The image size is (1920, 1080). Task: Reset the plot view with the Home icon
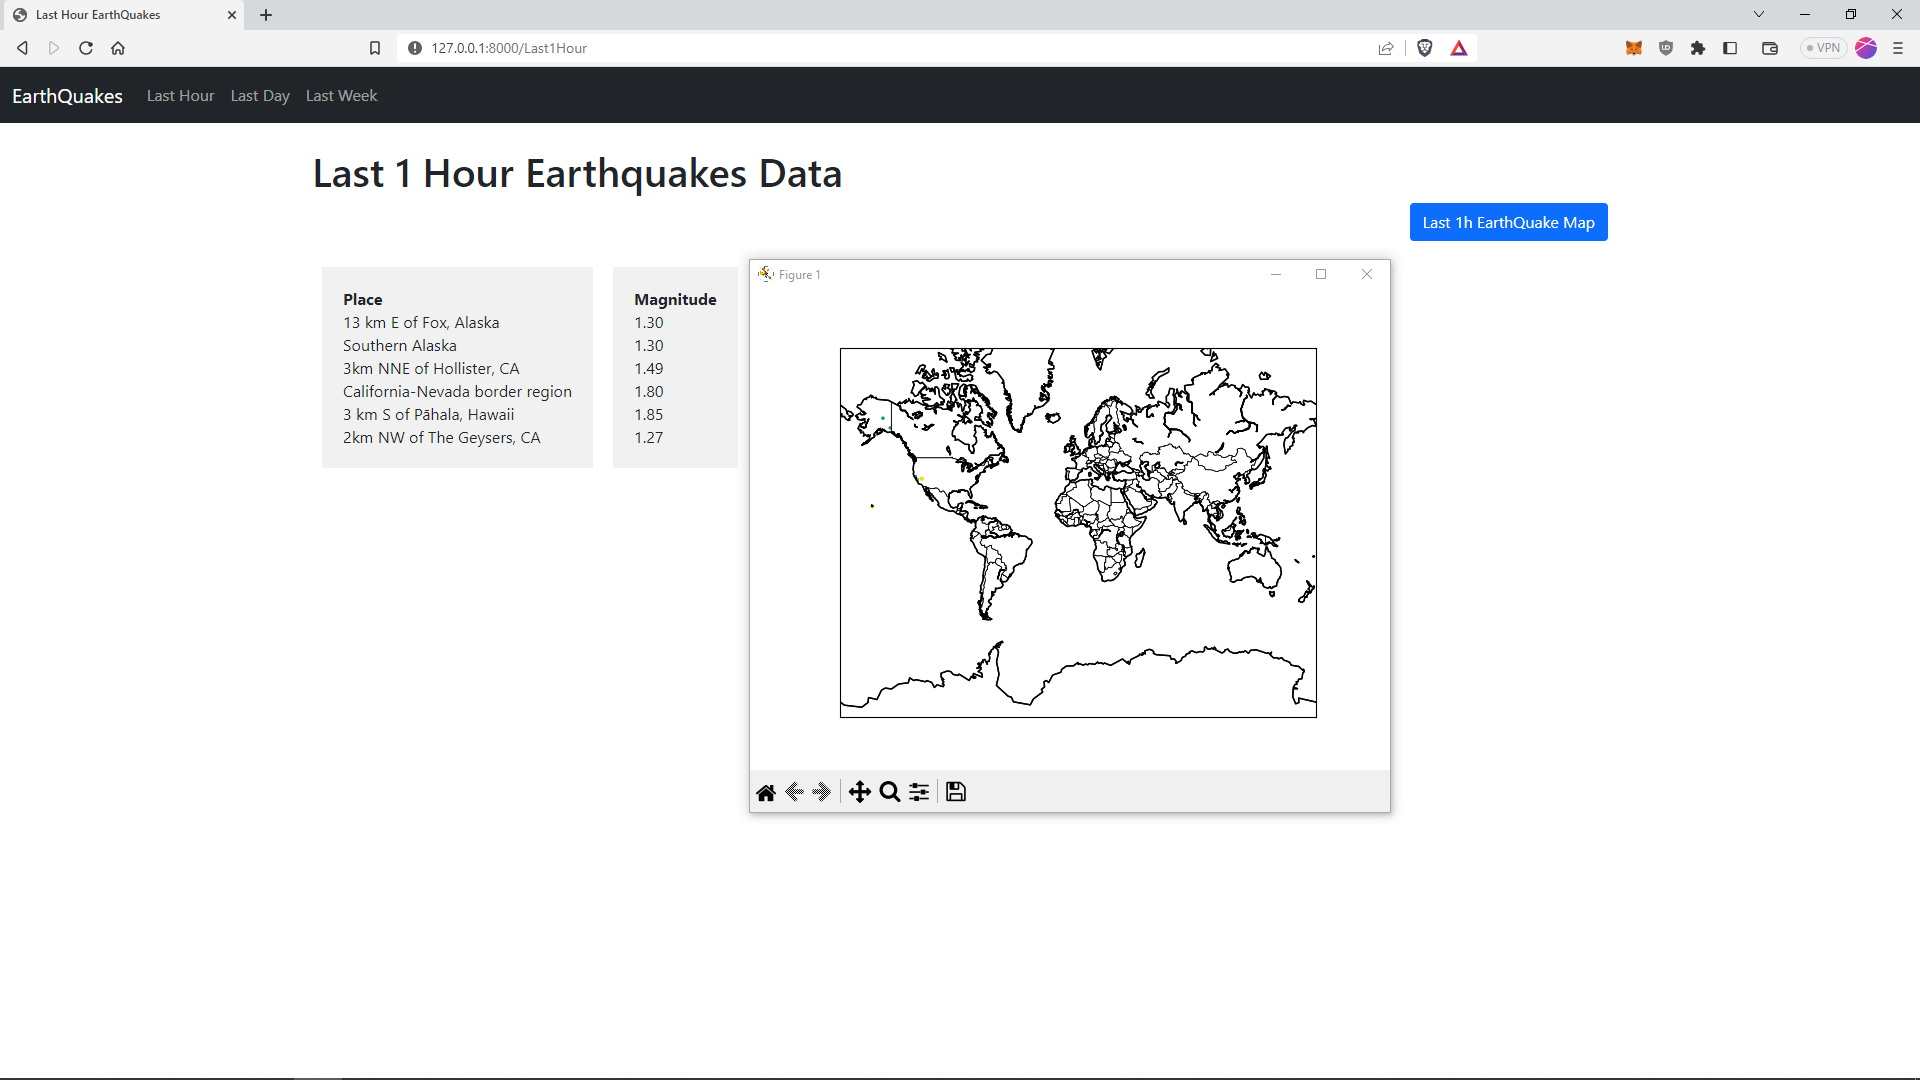(766, 791)
